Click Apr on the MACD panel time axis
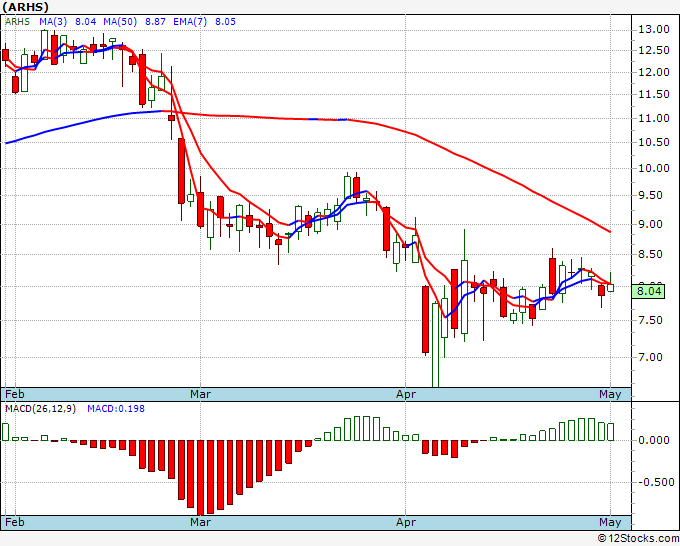 [x=405, y=522]
